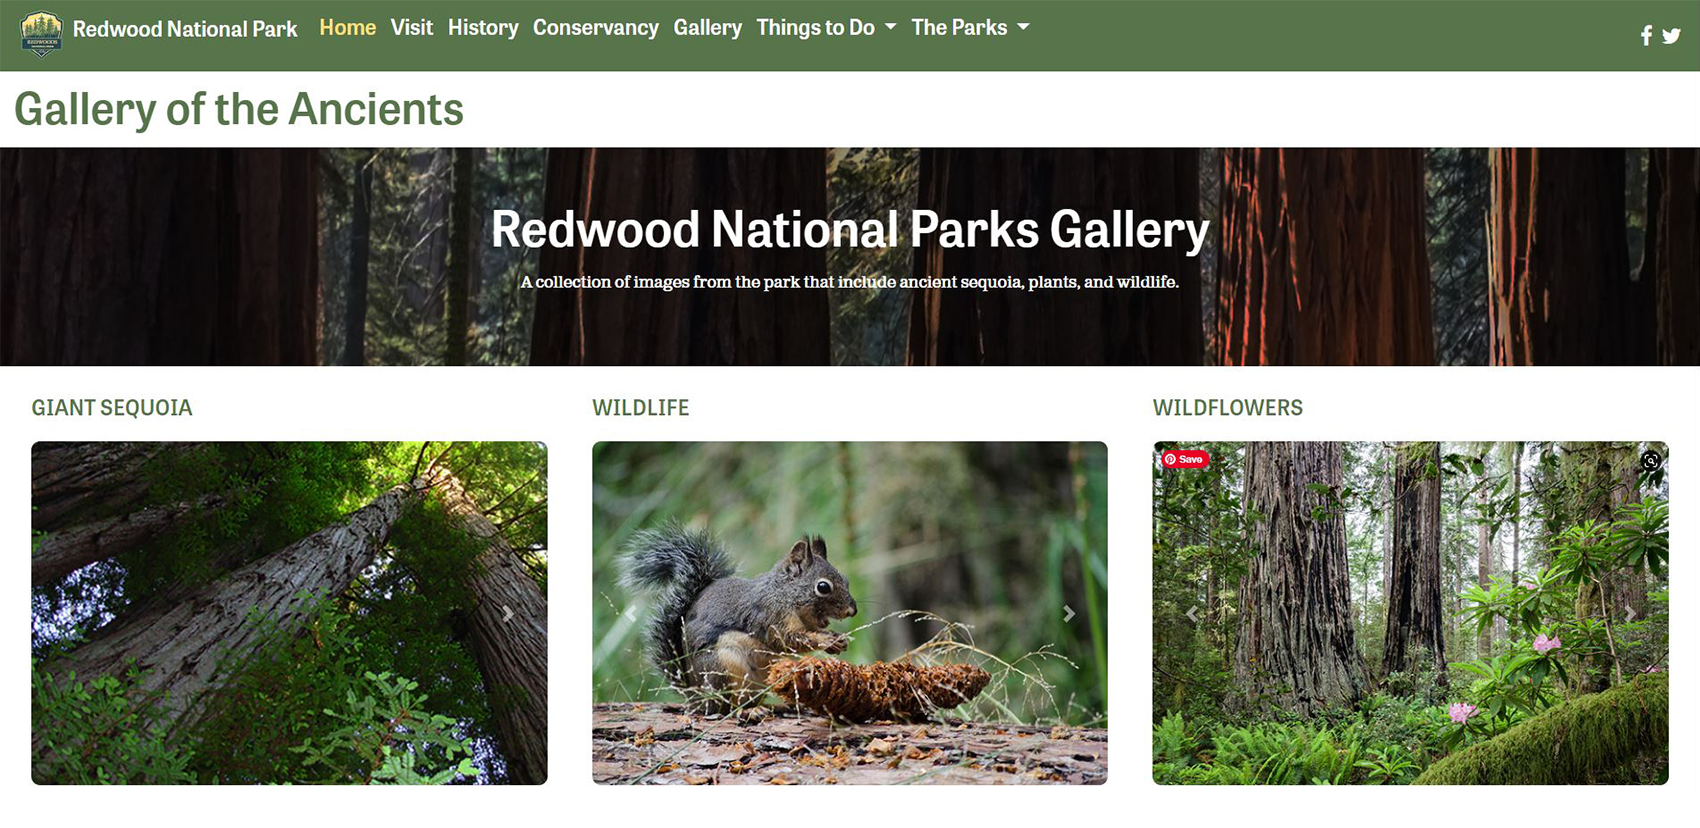
Task: Open the Conservancy nav link
Action: click(596, 28)
